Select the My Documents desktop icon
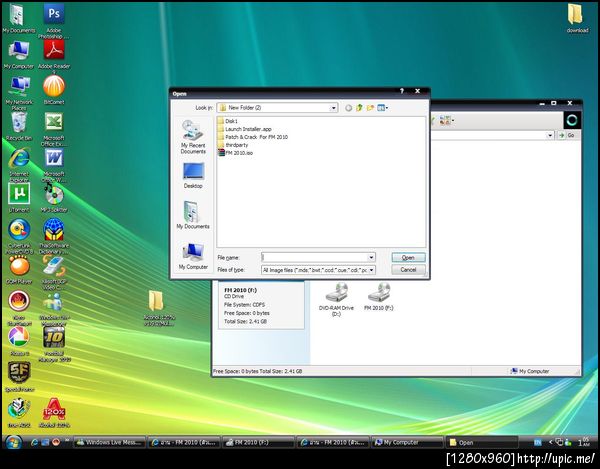600x469 pixels. coord(19,19)
